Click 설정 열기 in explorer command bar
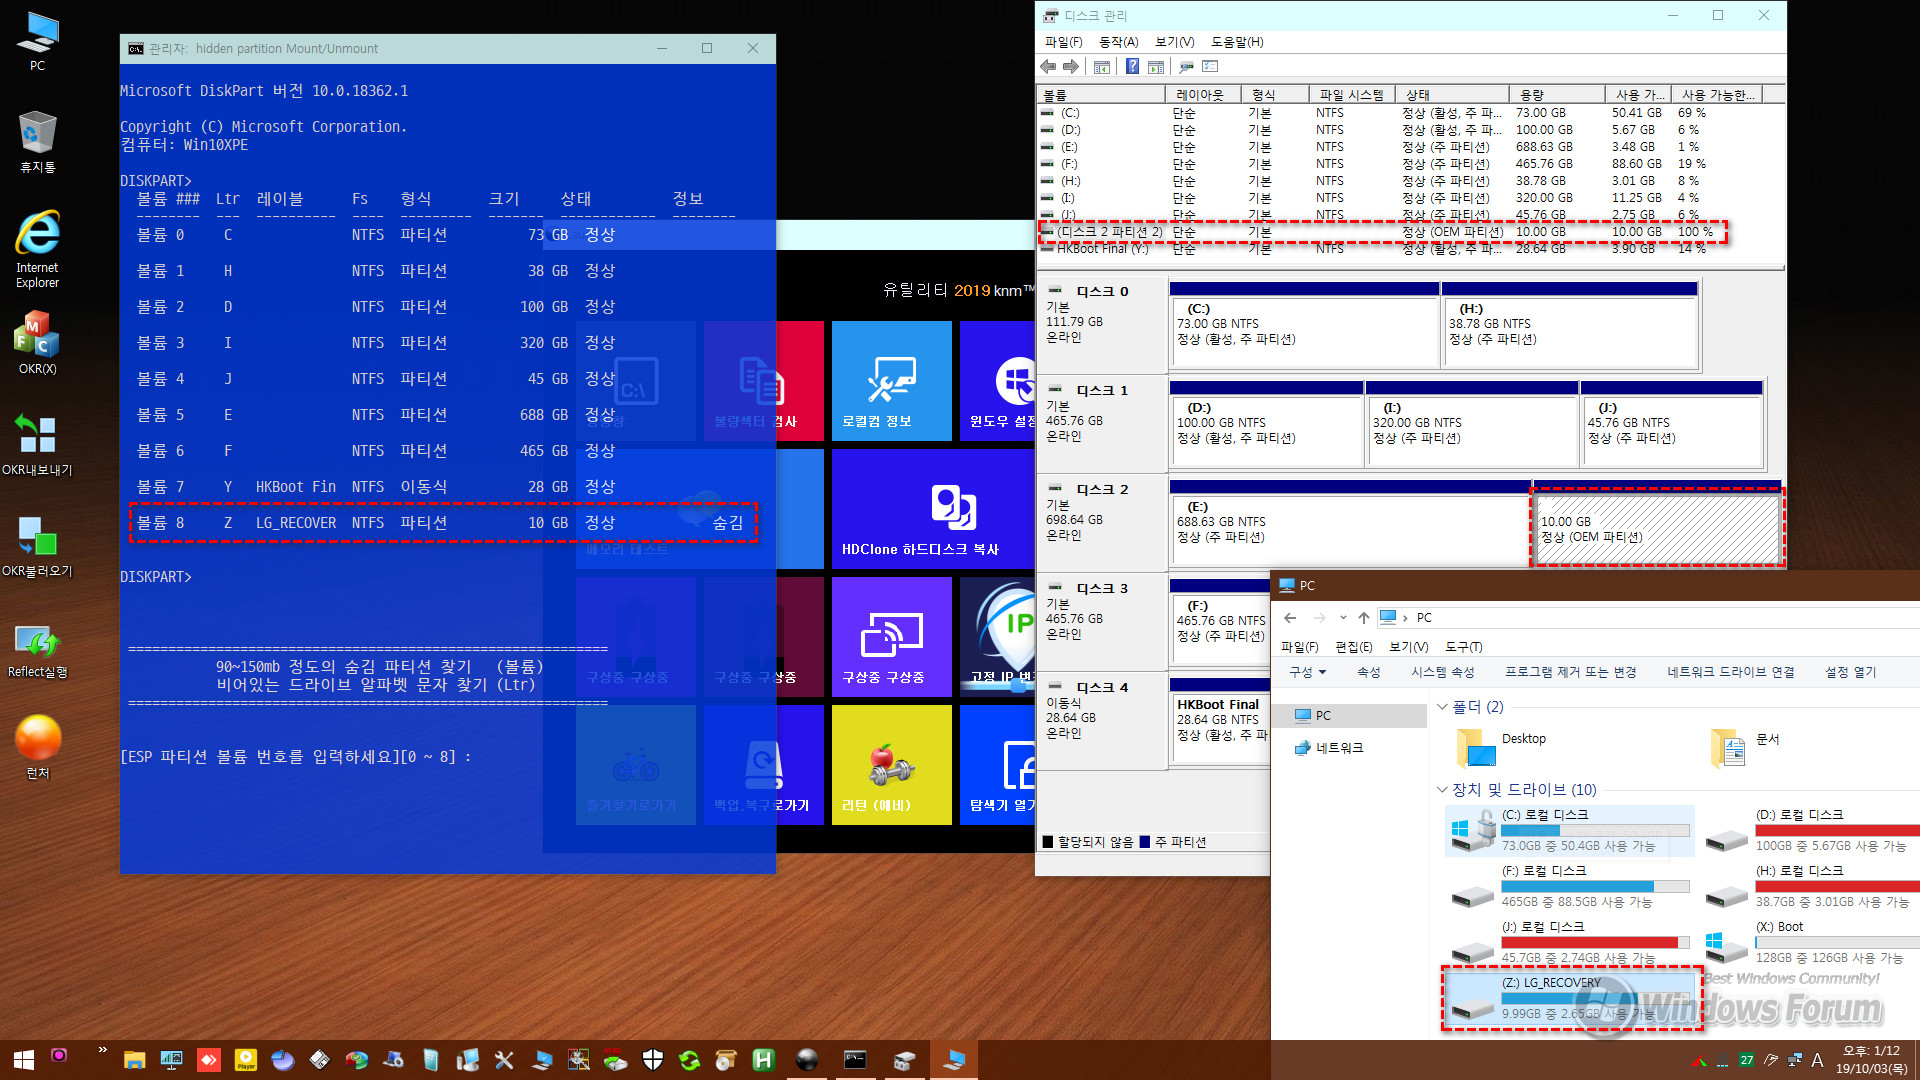The image size is (1920, 1080). tap(1850, 673)
